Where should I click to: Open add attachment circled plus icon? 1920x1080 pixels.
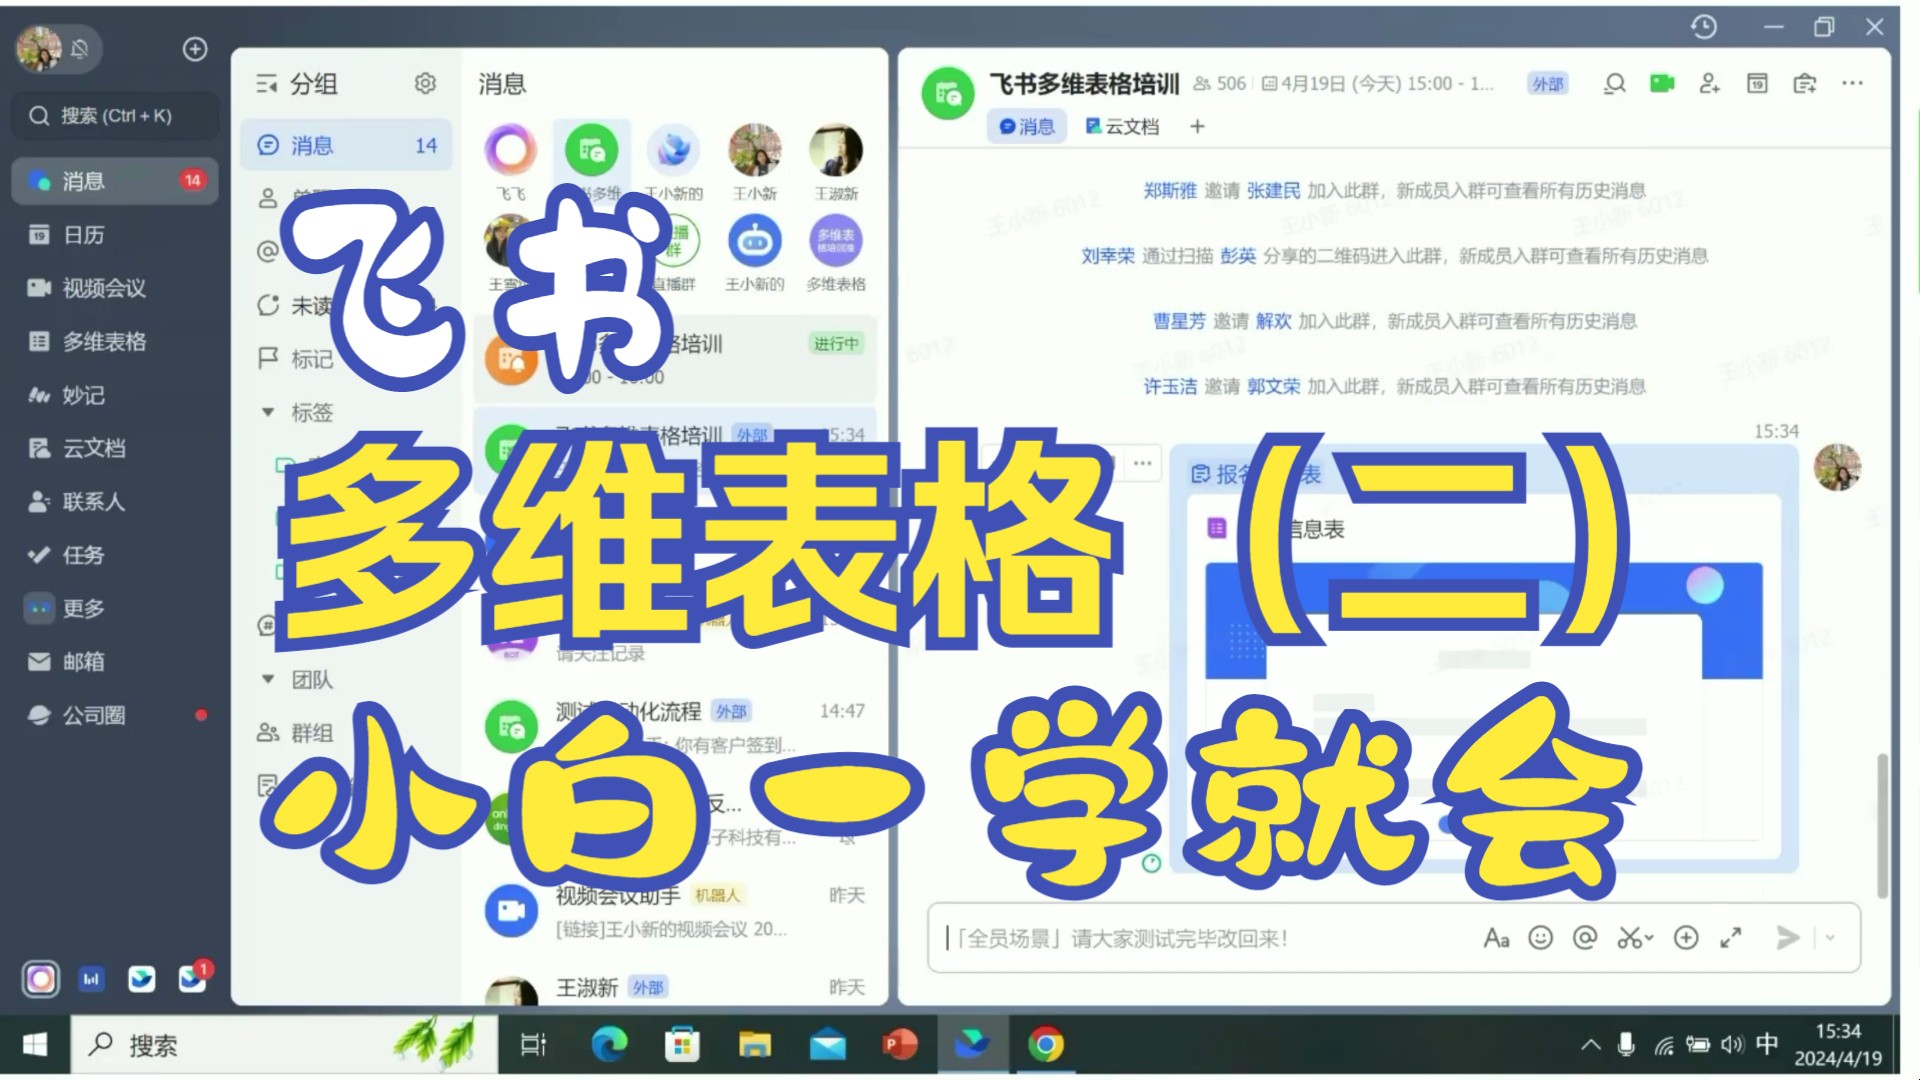point(1686,938)
